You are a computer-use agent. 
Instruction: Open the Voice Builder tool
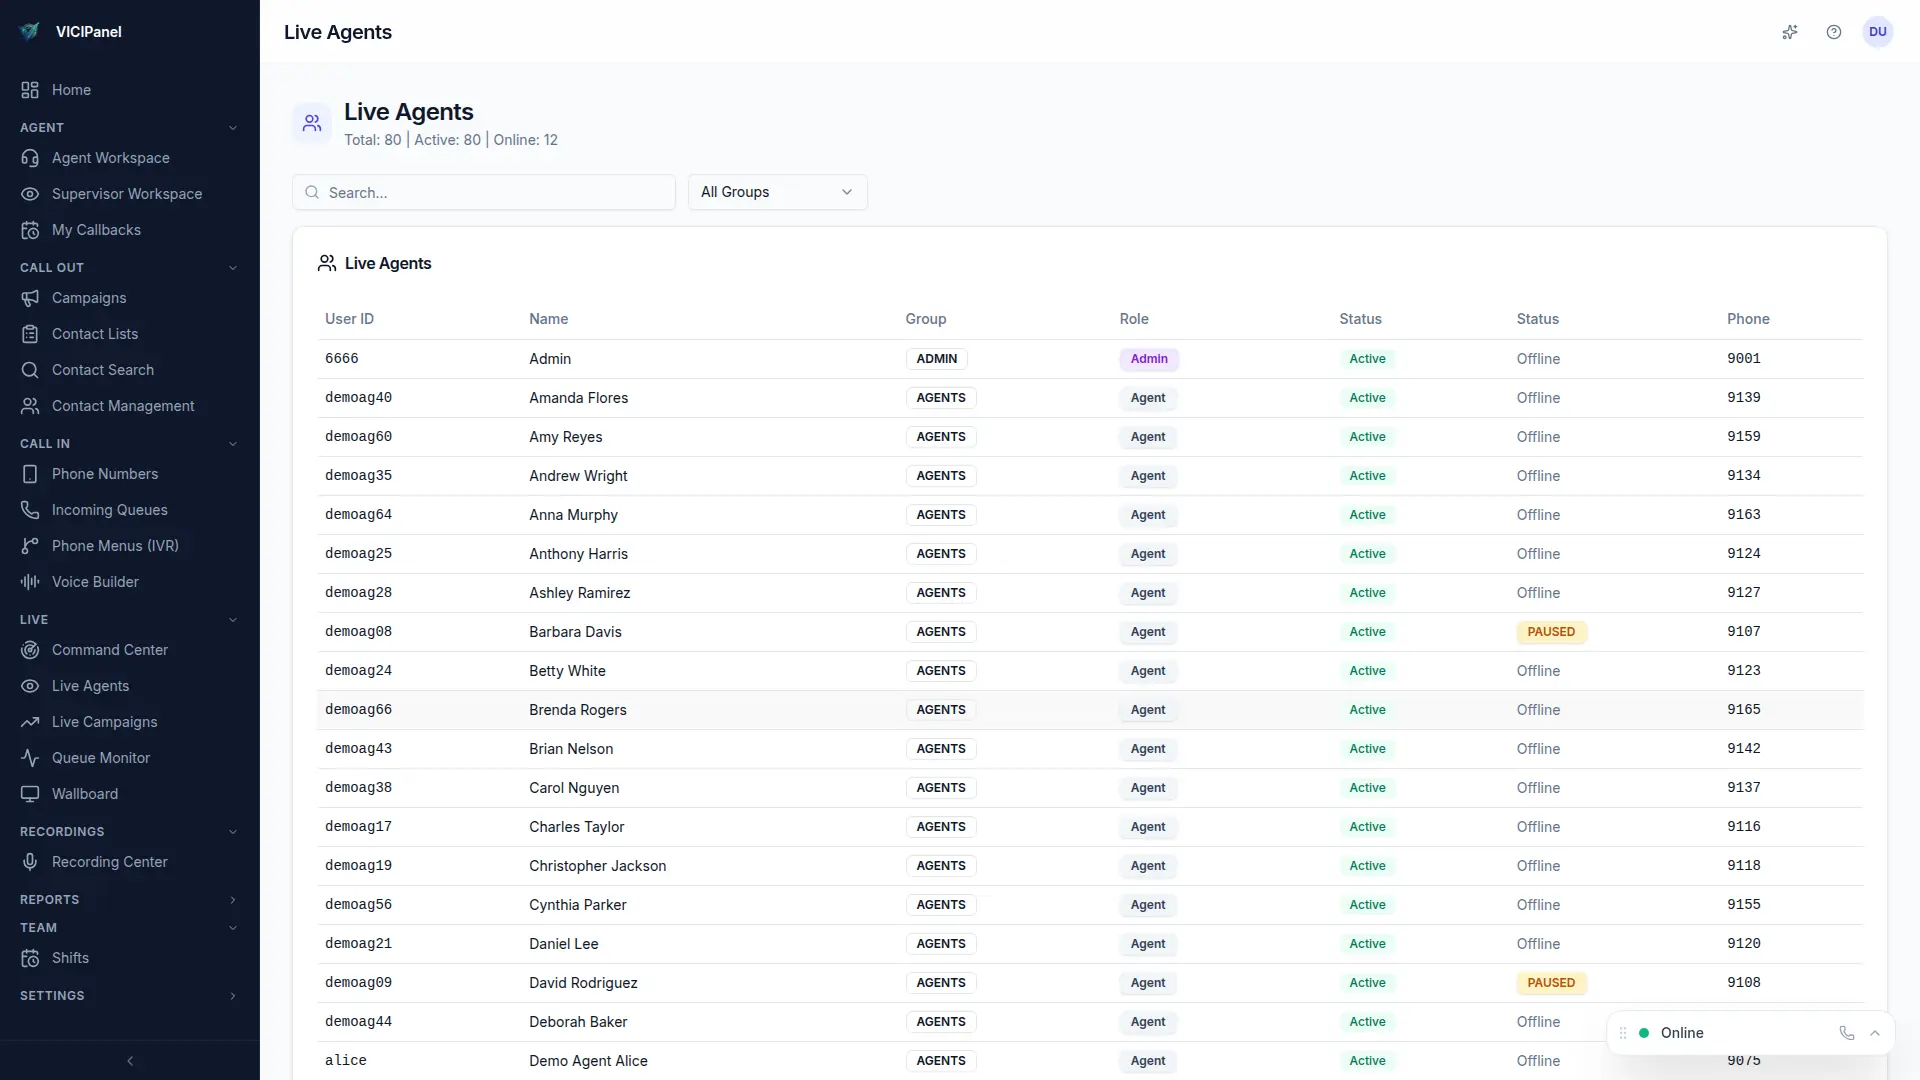(x=94, y=581)
